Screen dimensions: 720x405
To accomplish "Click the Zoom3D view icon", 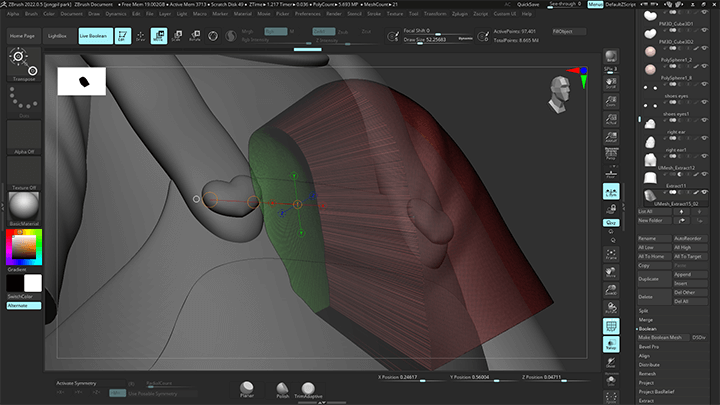I will [611, 289].
